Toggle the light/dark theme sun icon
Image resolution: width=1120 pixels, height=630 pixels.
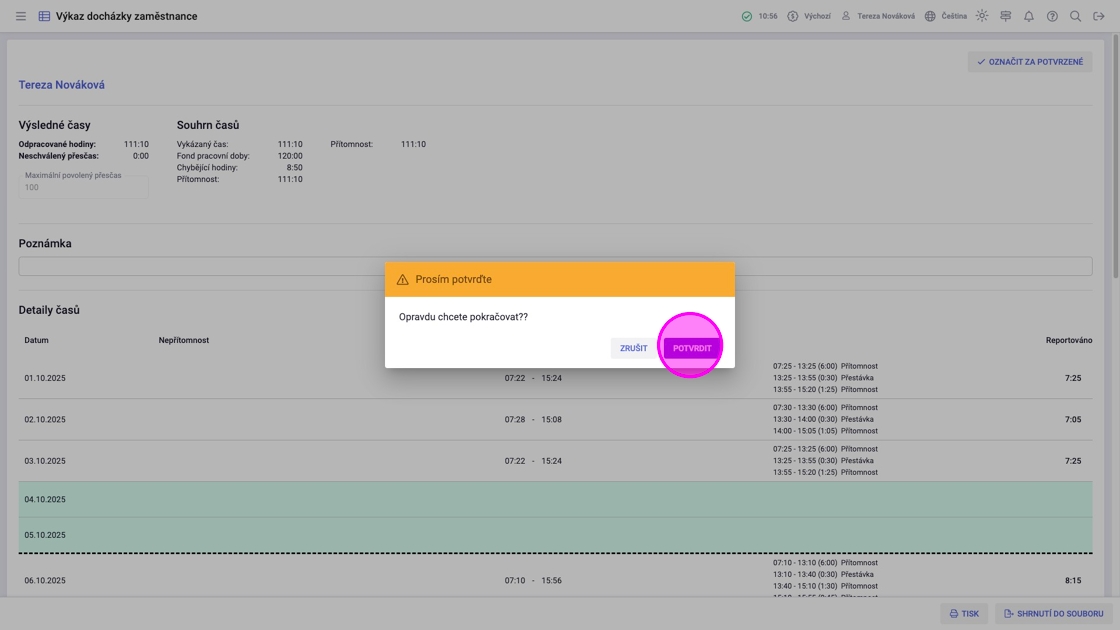click(982, 16)
